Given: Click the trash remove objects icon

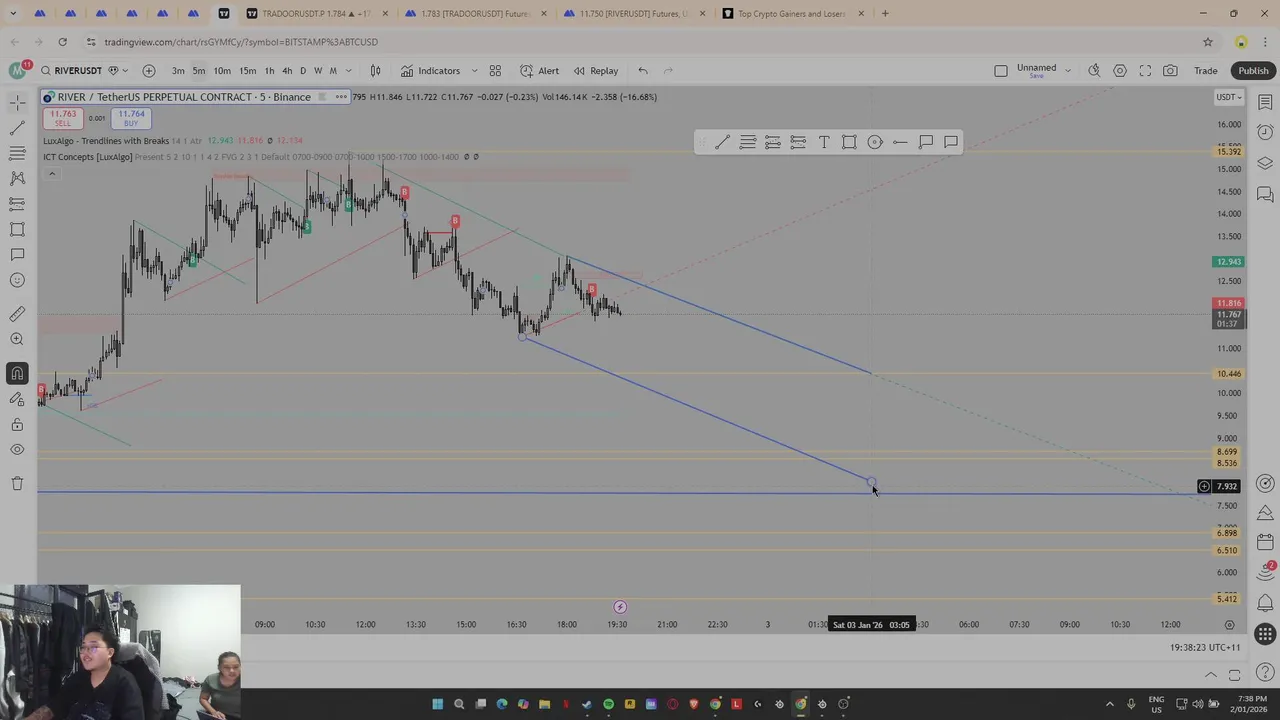Looking at the screenshot, I should tap(17, 484).
